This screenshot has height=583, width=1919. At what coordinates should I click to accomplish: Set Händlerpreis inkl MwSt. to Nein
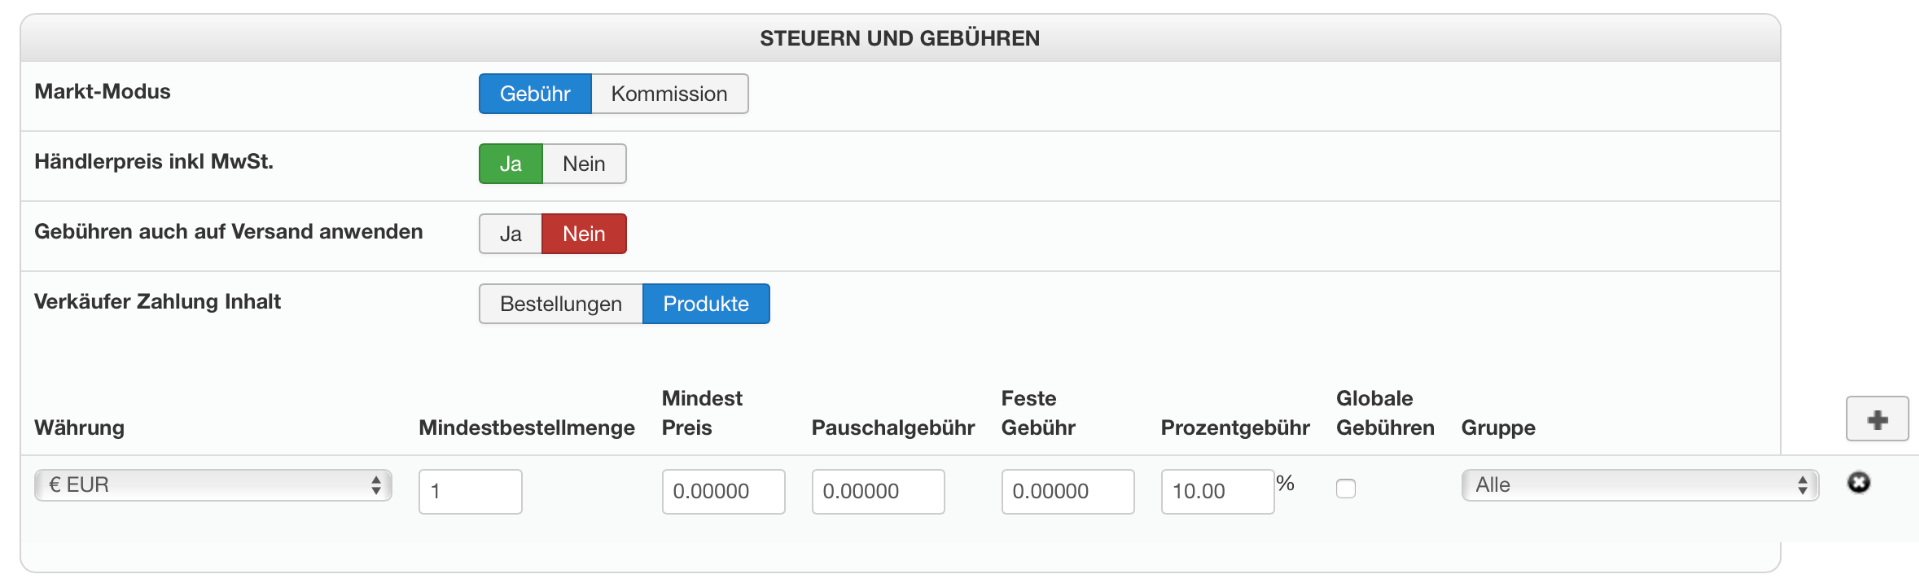click(x=584, y=164)
